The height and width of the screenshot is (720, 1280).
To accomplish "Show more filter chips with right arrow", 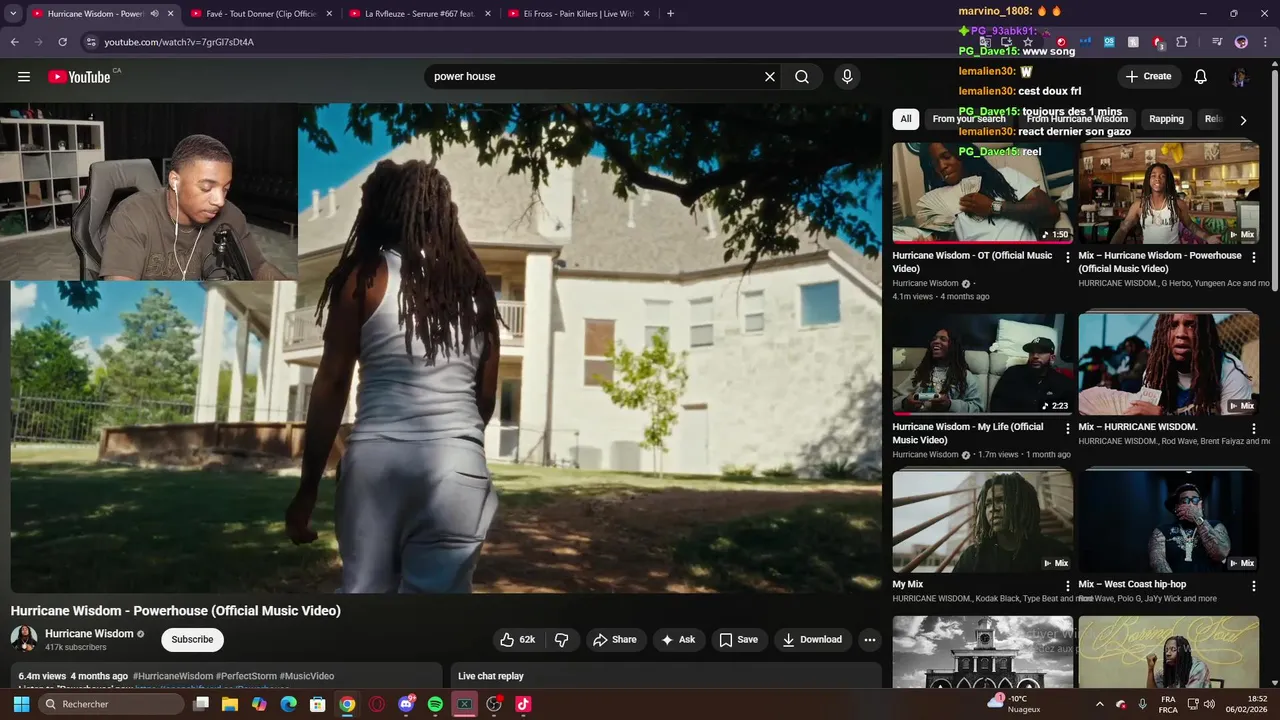I will coord(1243,120).
